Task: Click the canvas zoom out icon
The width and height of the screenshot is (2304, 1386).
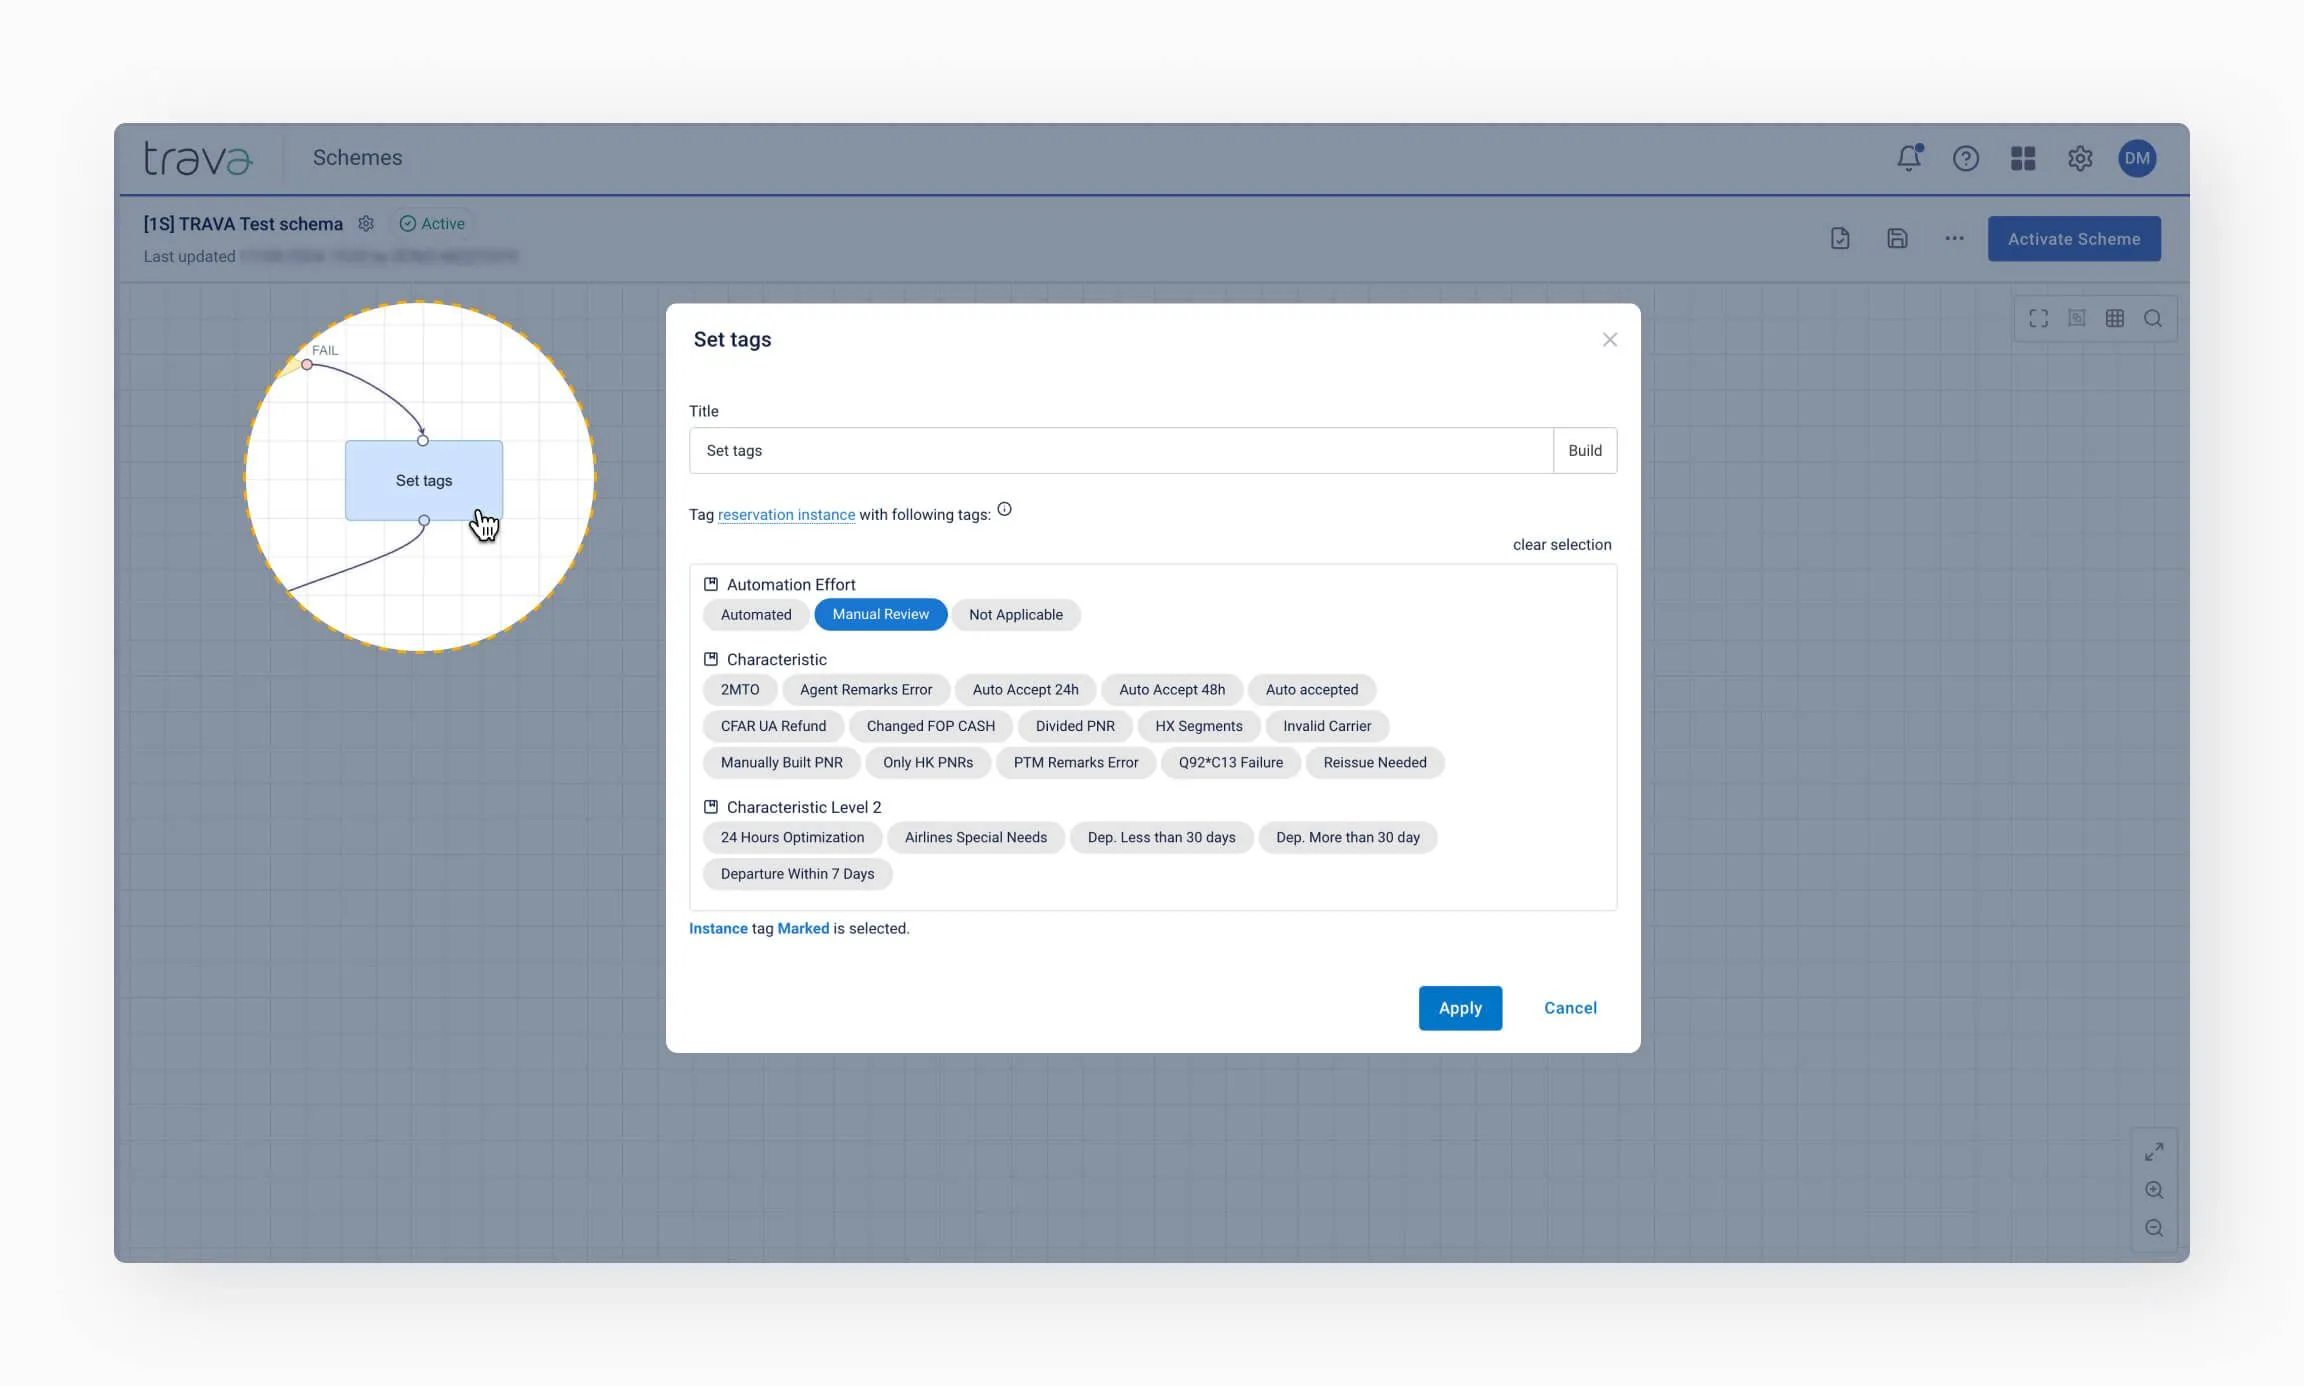Action: pos(2154,1228)
